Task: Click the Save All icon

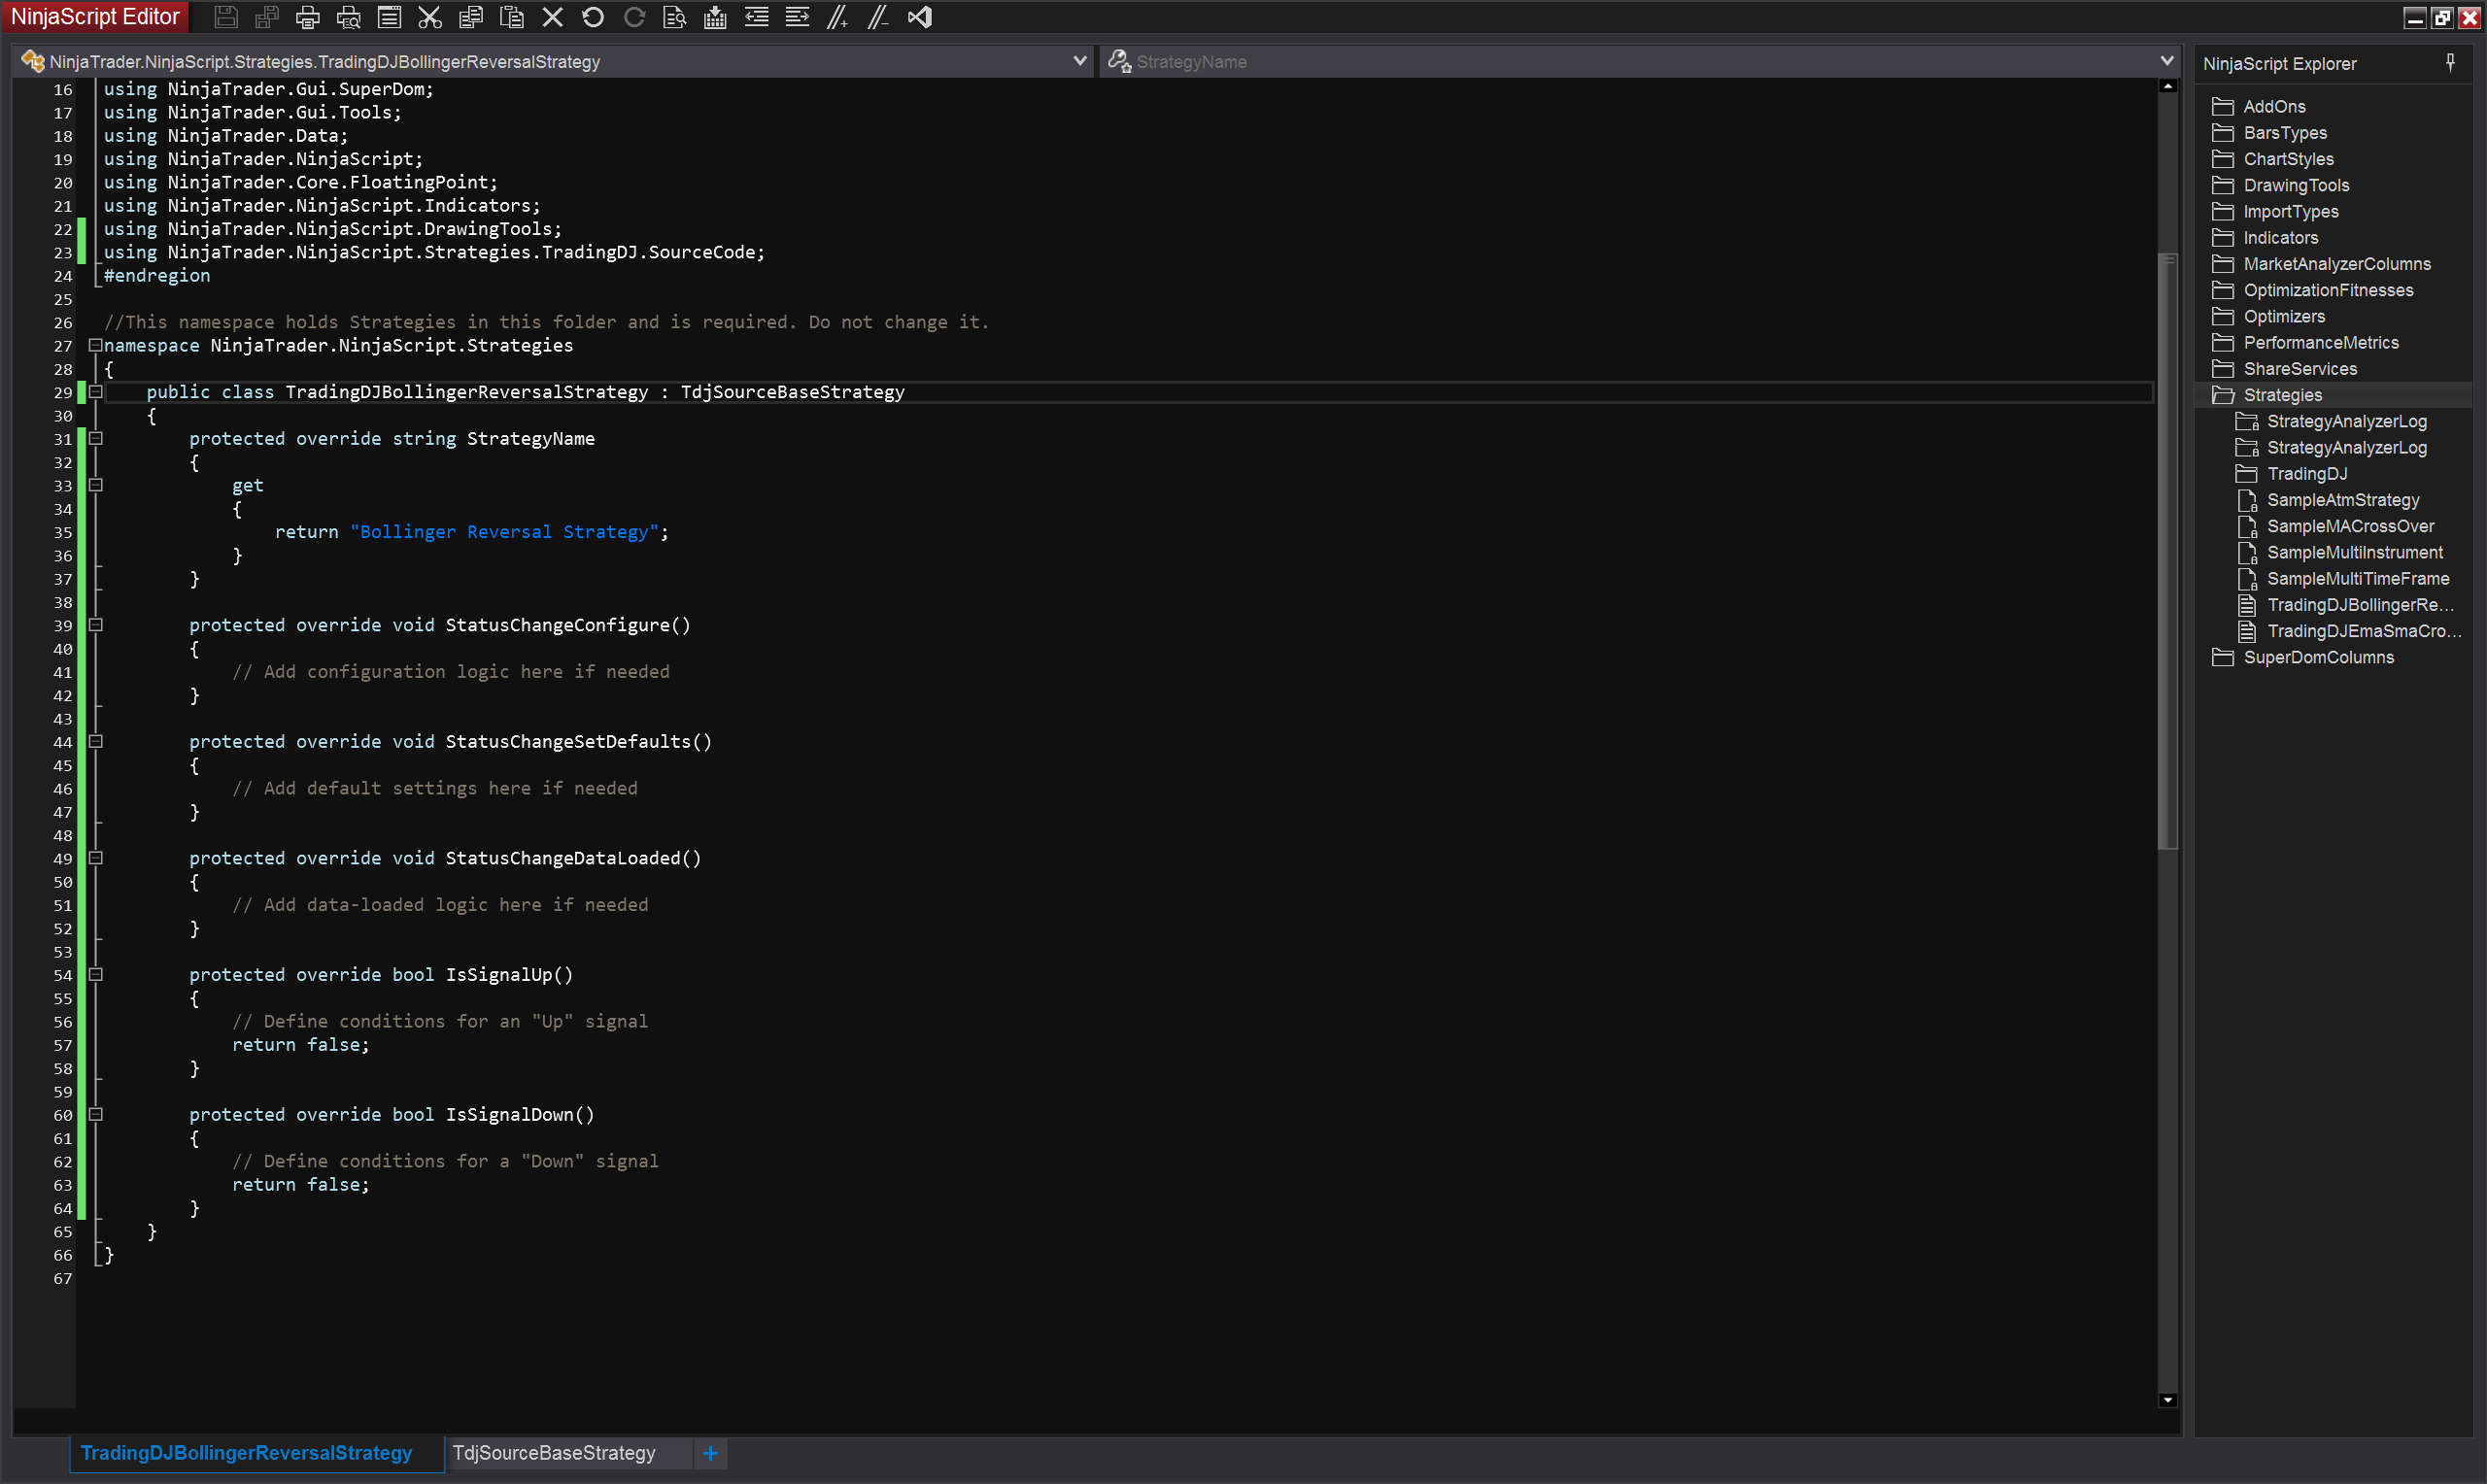Action: pos(267,17)
